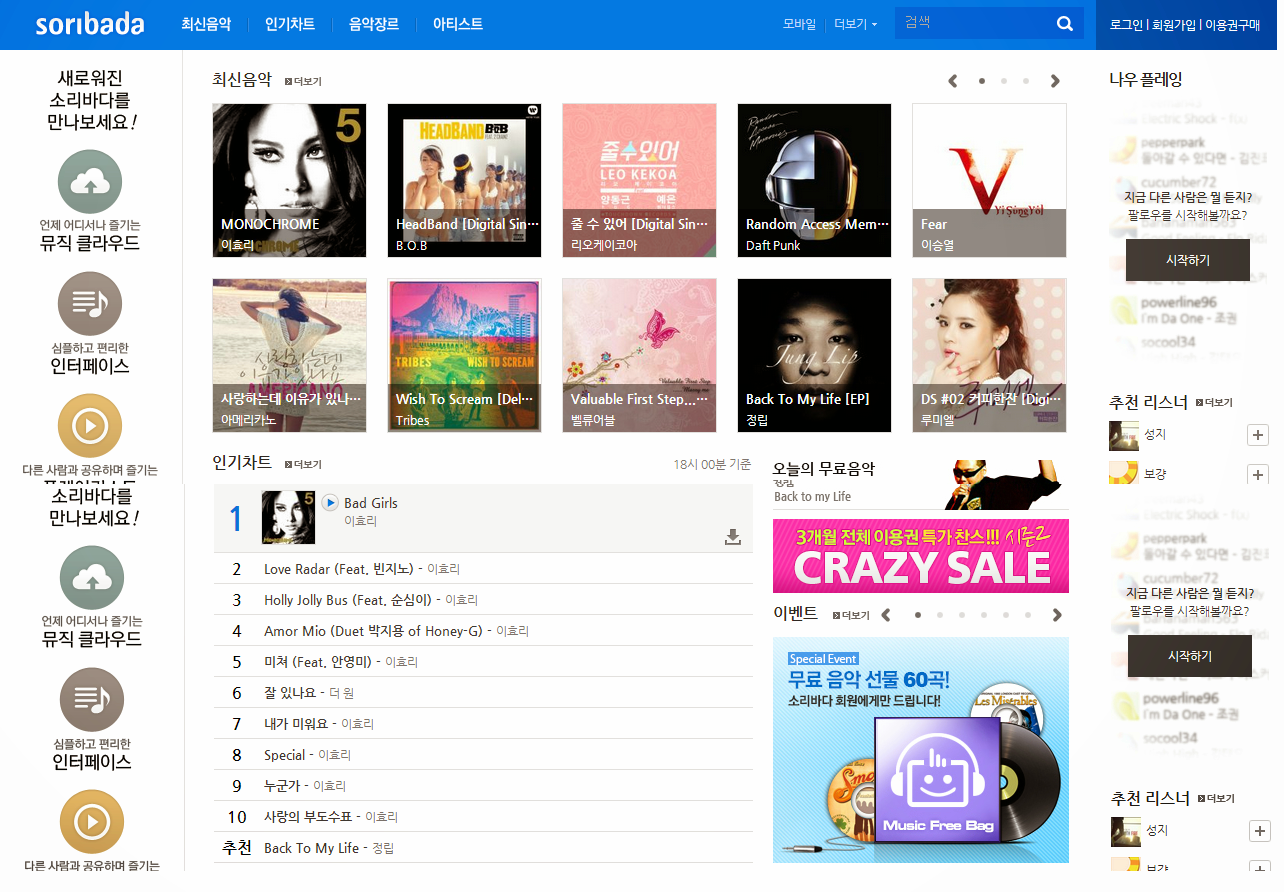Viewport: 1284px width, 892px height.
Task: Select the last 이벤트 carousel dot
Action: [1028, 615]
